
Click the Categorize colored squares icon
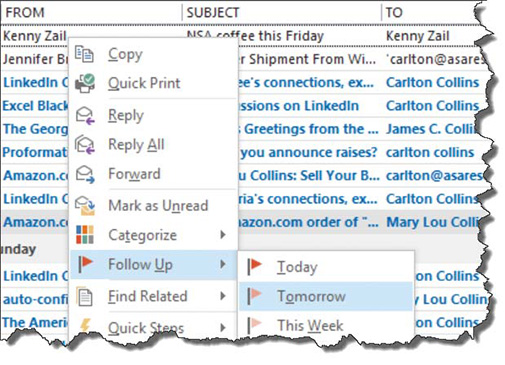[85, 235]
